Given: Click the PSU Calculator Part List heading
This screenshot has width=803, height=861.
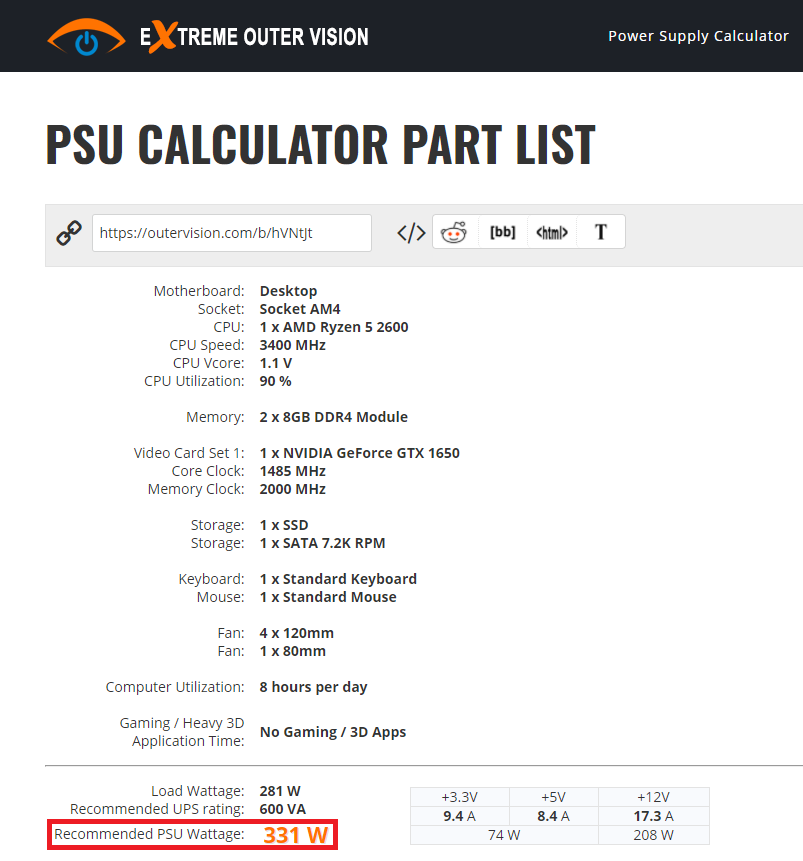Looking at the screenshot, I should (x=320, y=144).
